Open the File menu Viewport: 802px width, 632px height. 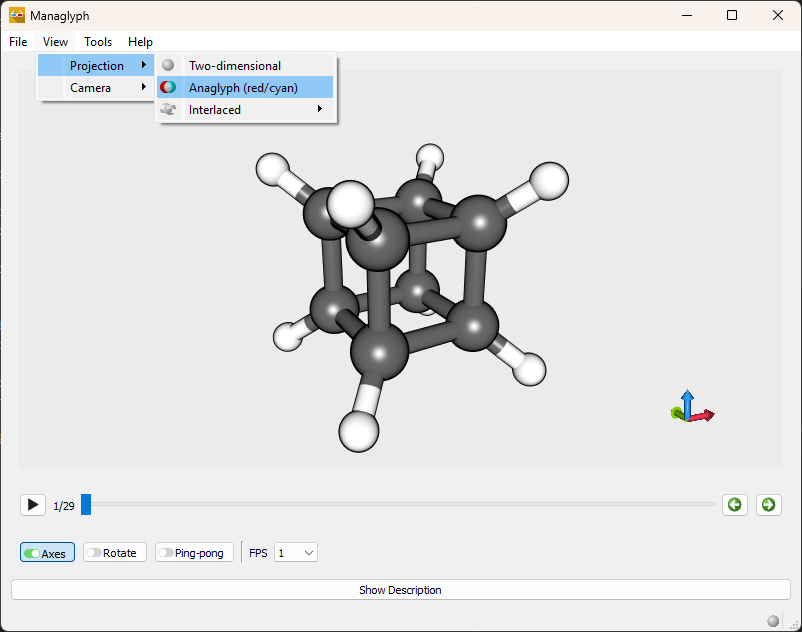18,42
